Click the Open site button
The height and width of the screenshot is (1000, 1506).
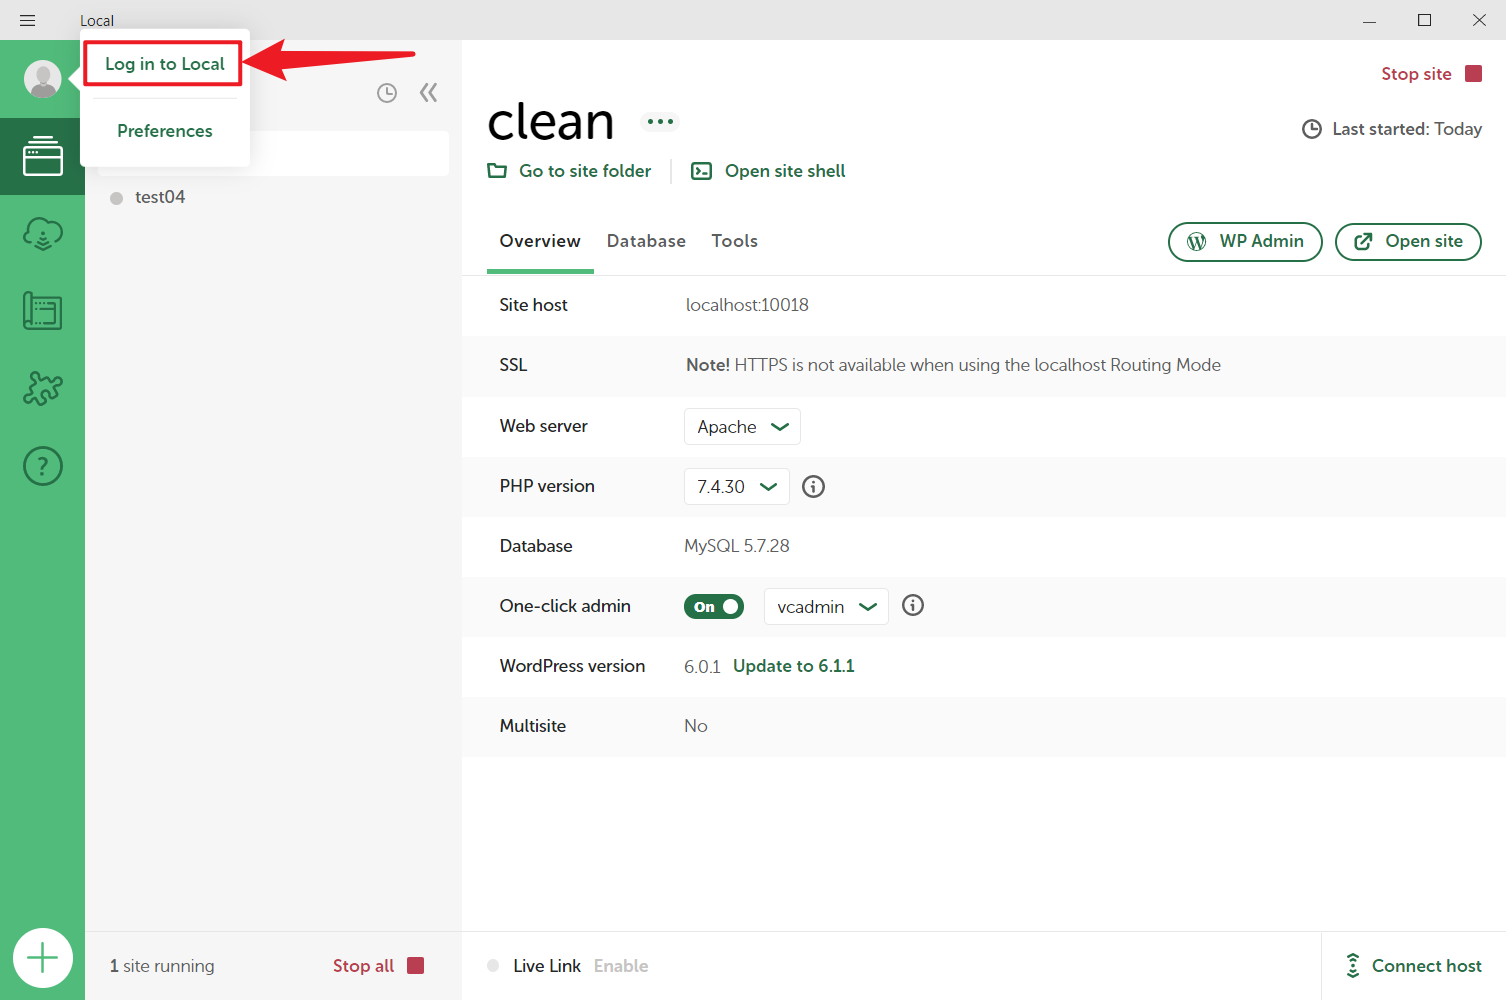click(x=1408, y=242)
